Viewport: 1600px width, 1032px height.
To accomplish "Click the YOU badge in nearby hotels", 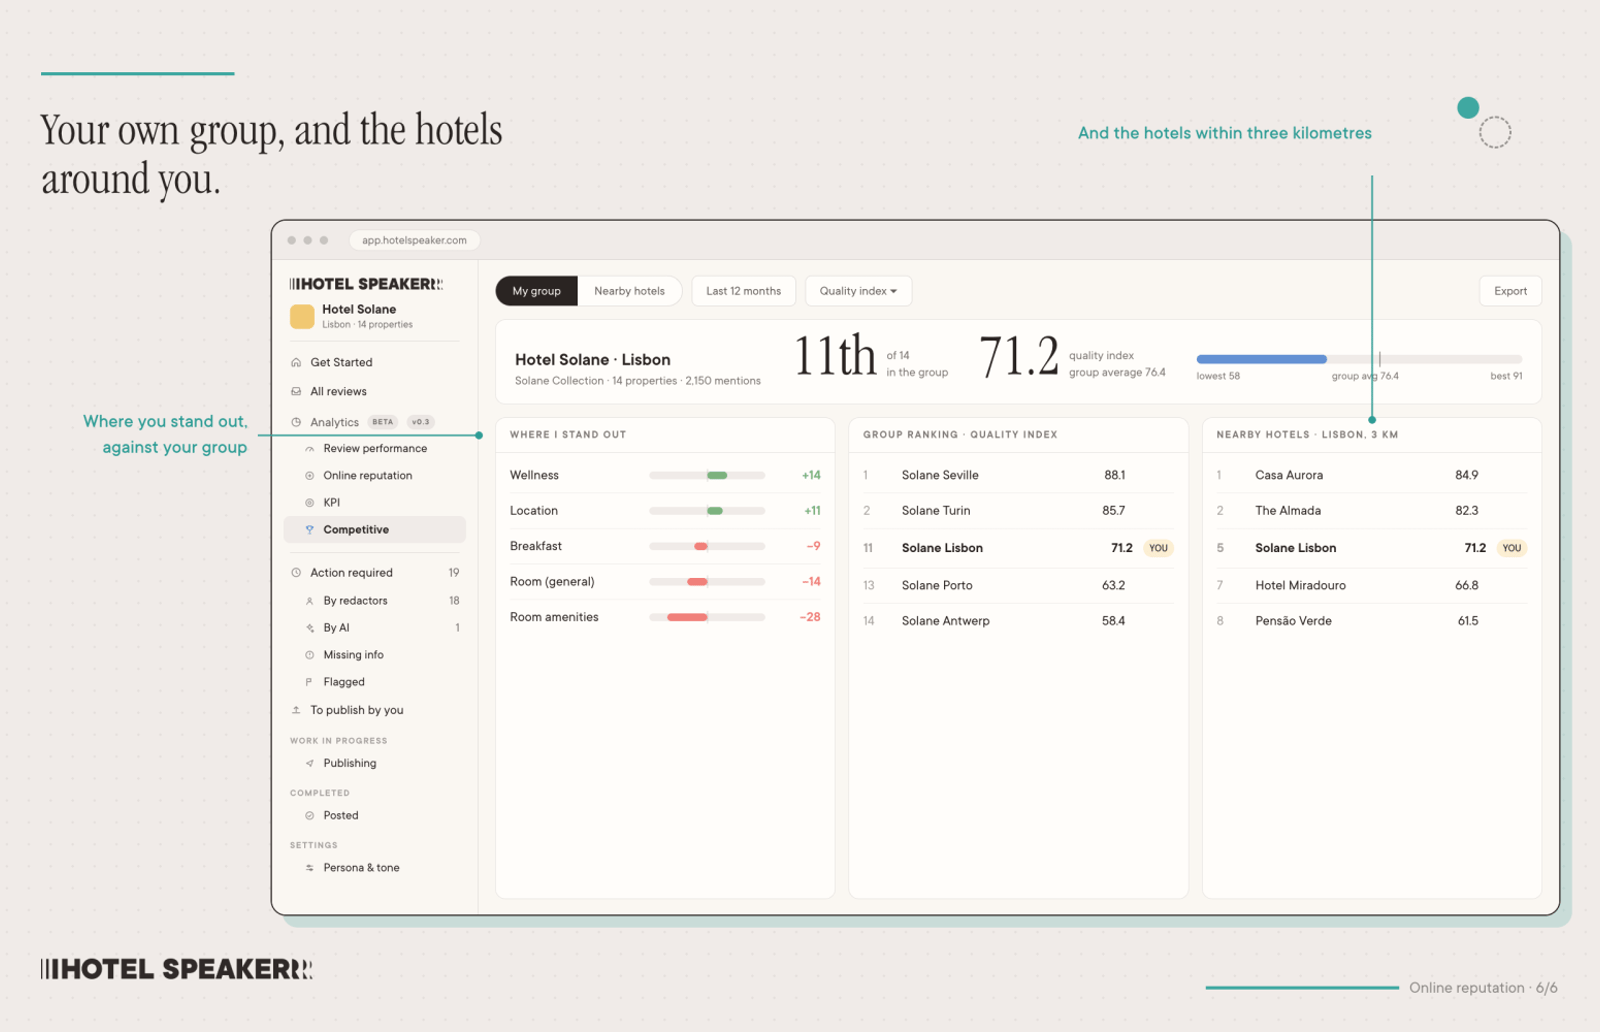I will click(x=1512, y=548).
